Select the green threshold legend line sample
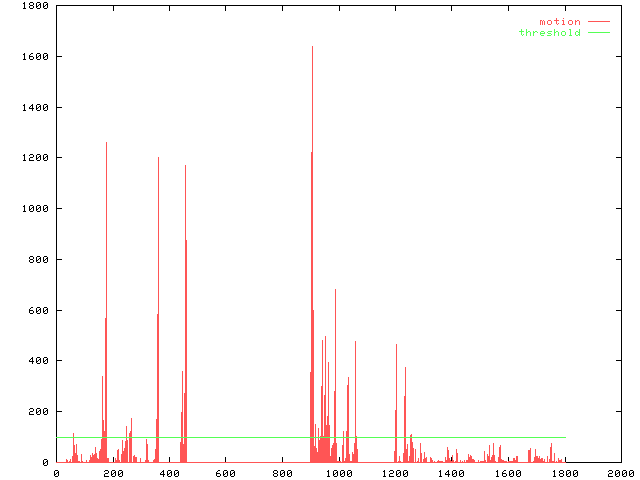Viewport: 640px width, 480px height. [599, 33]
